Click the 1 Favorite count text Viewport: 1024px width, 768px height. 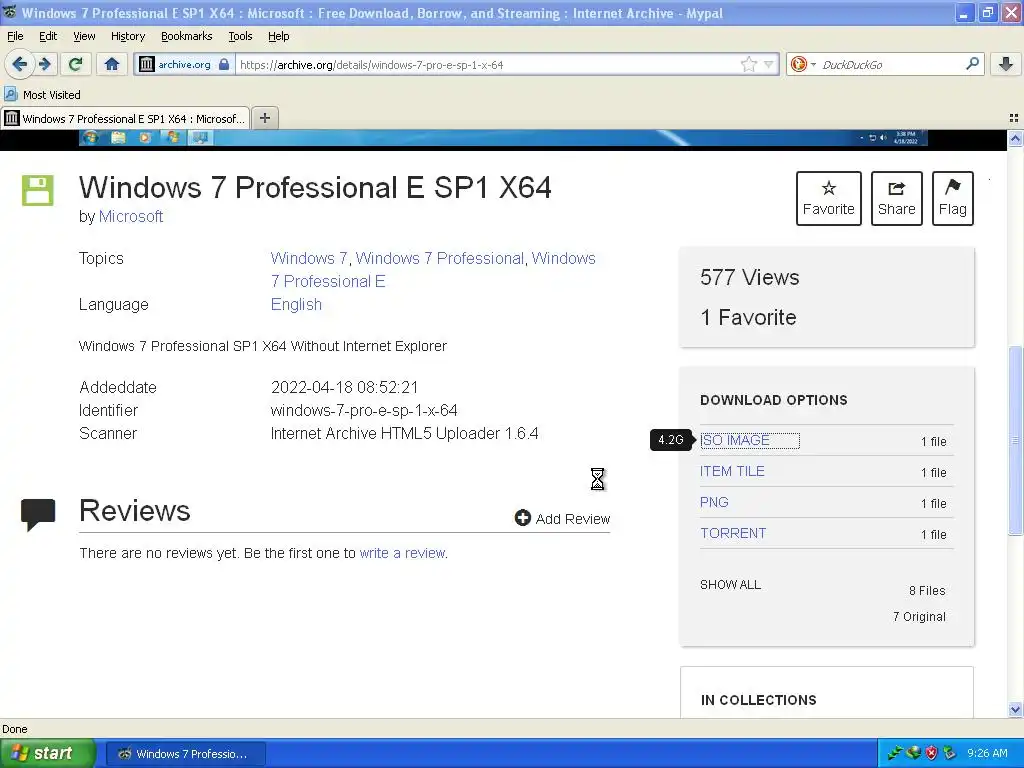tap(748, 317)
